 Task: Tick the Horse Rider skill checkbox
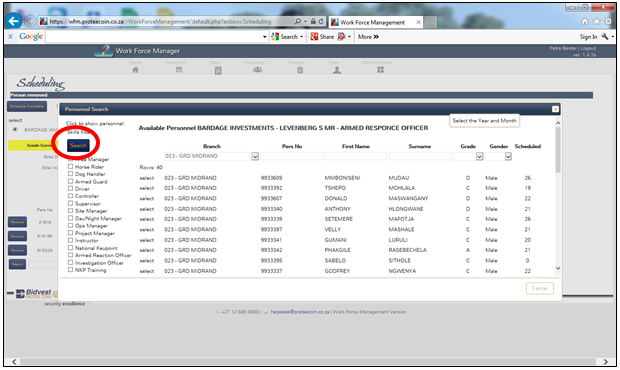pos(70,166)
